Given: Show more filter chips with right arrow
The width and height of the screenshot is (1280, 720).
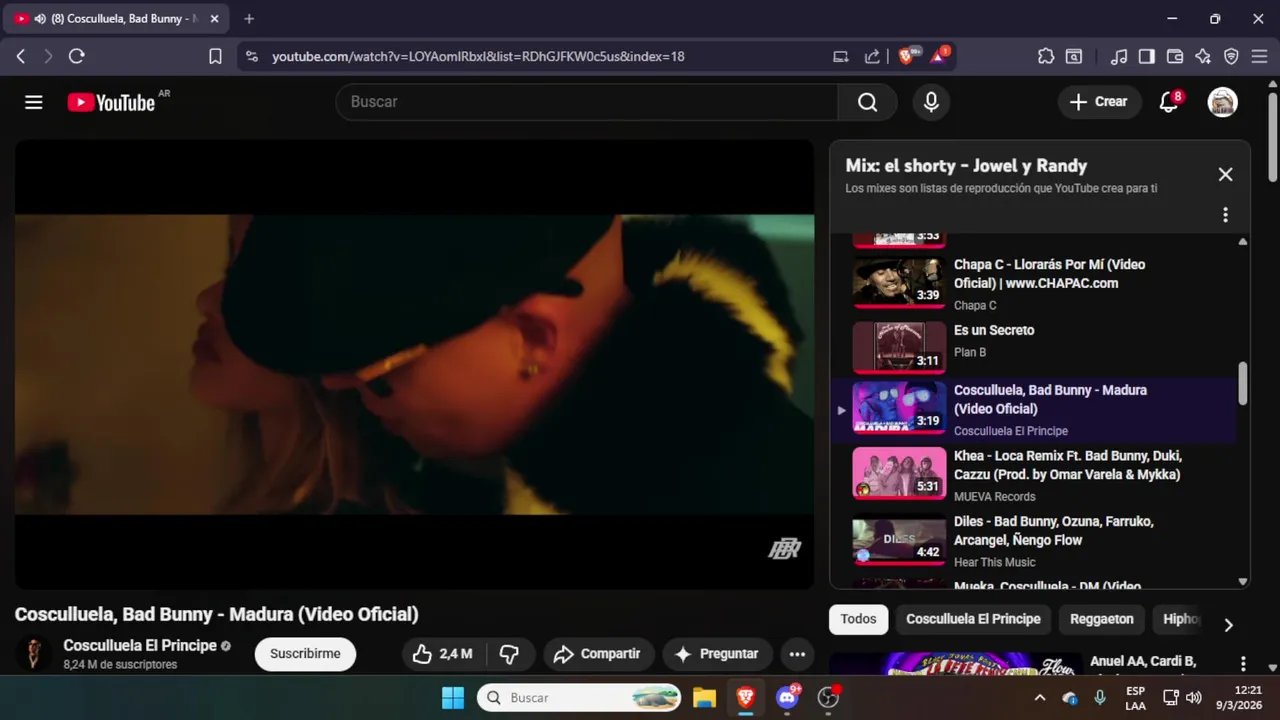Looking at the screenshot, I should tap(1228, 625).
